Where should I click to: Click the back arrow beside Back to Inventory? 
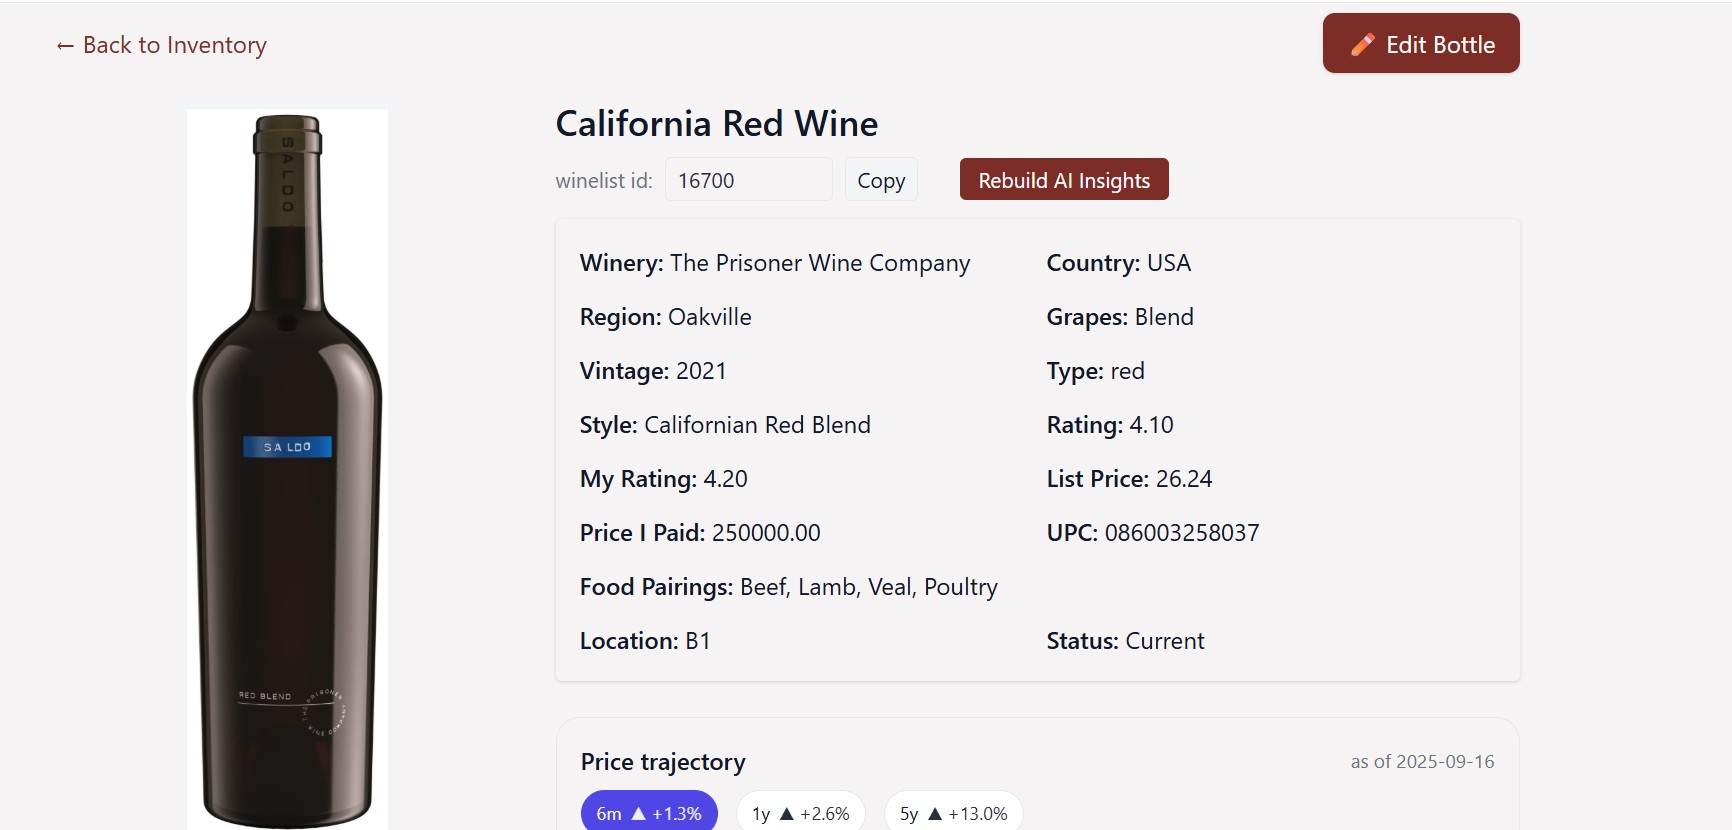64,45
